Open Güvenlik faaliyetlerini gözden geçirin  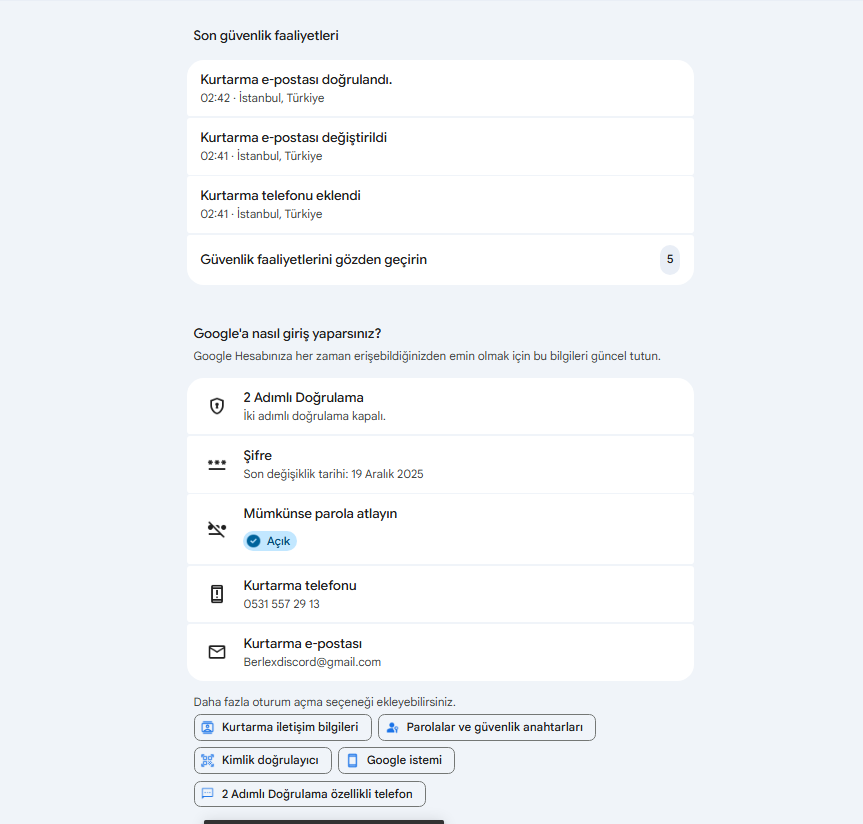point(440,260)
